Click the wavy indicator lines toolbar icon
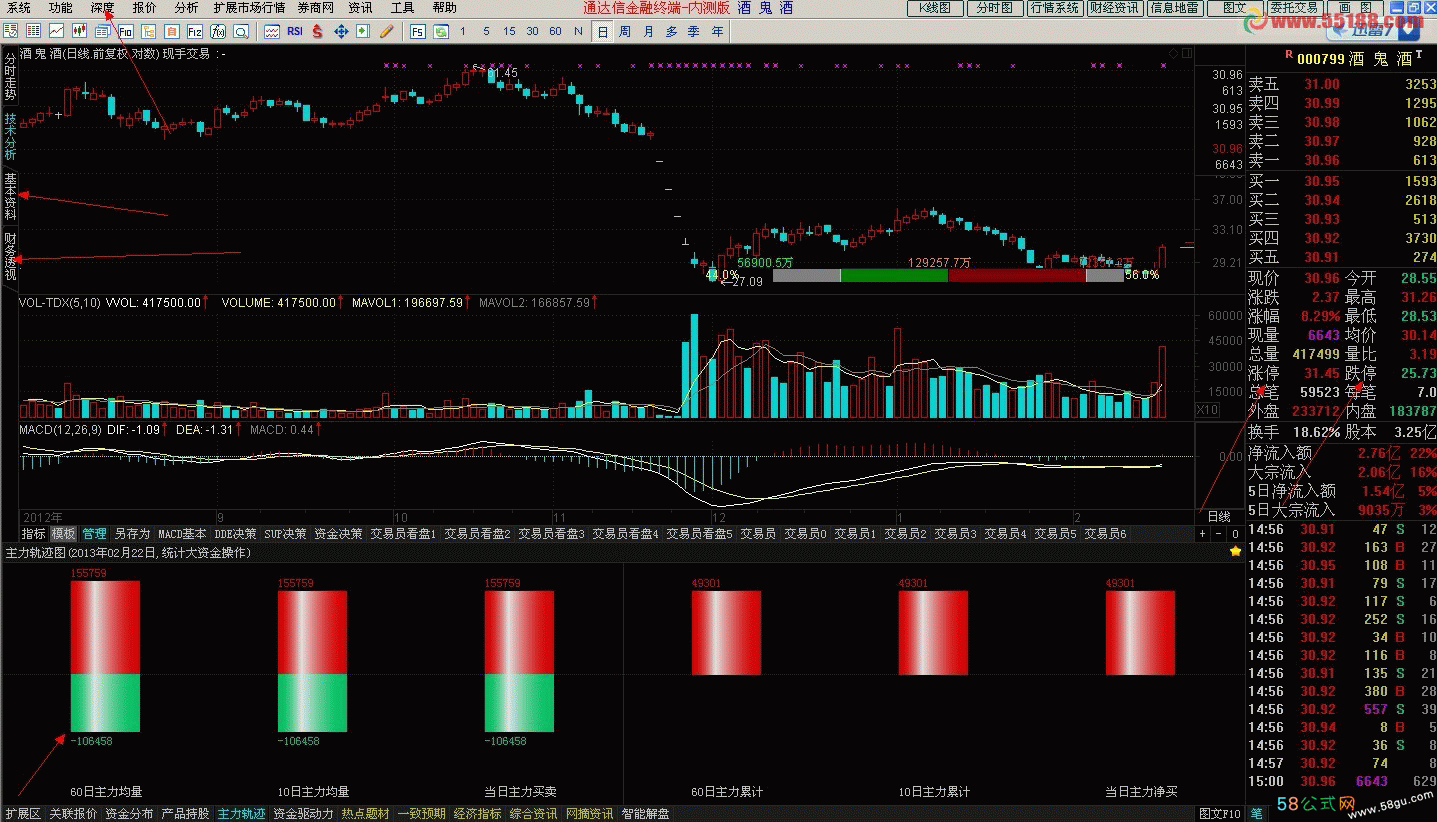 tap(272, 31)
